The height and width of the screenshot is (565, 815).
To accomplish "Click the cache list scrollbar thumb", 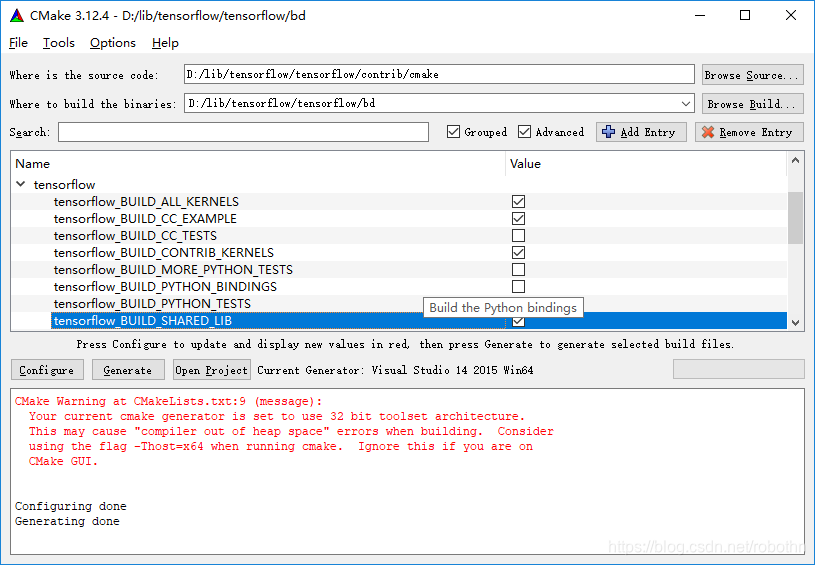I will click(795, 218).
